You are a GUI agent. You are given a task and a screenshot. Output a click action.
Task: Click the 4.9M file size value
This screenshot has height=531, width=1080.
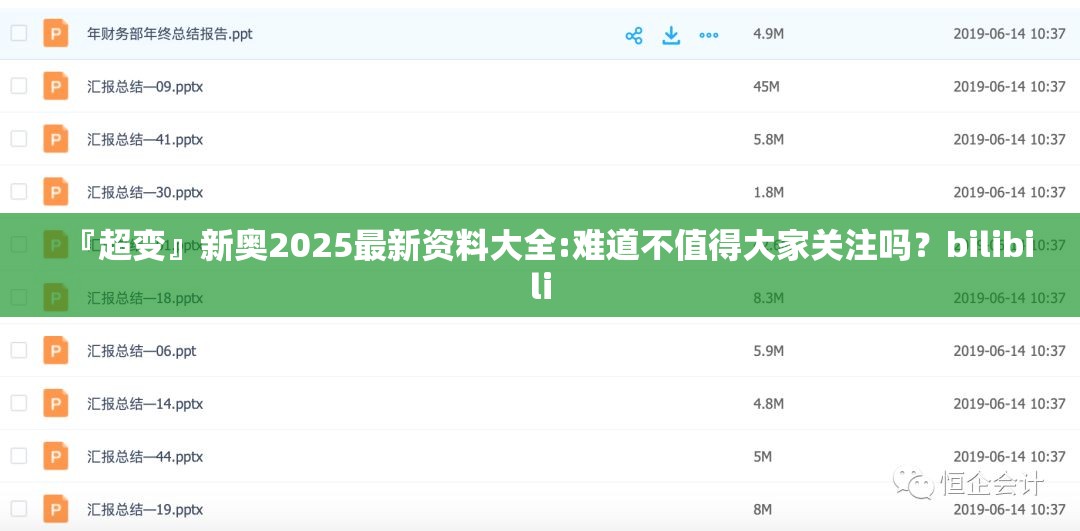coord(768,34)
